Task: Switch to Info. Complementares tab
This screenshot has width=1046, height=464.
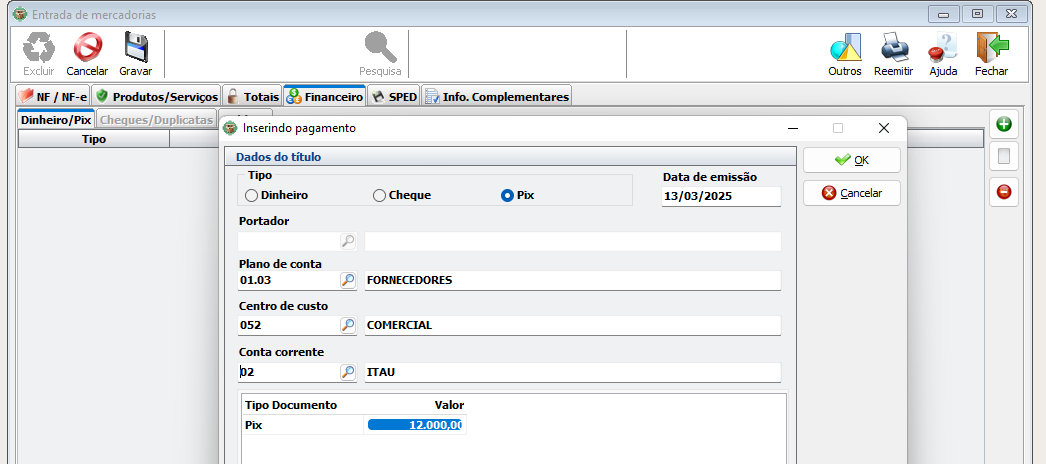Action: [x=496, y=97]
